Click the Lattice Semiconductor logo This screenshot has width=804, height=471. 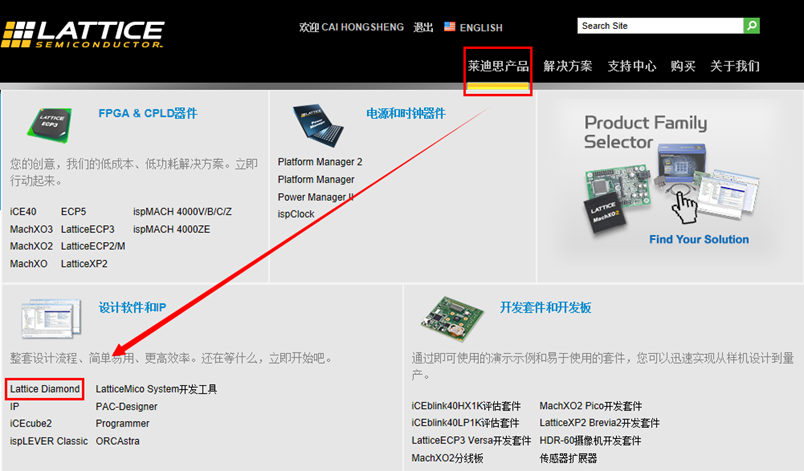pos(83,34)
